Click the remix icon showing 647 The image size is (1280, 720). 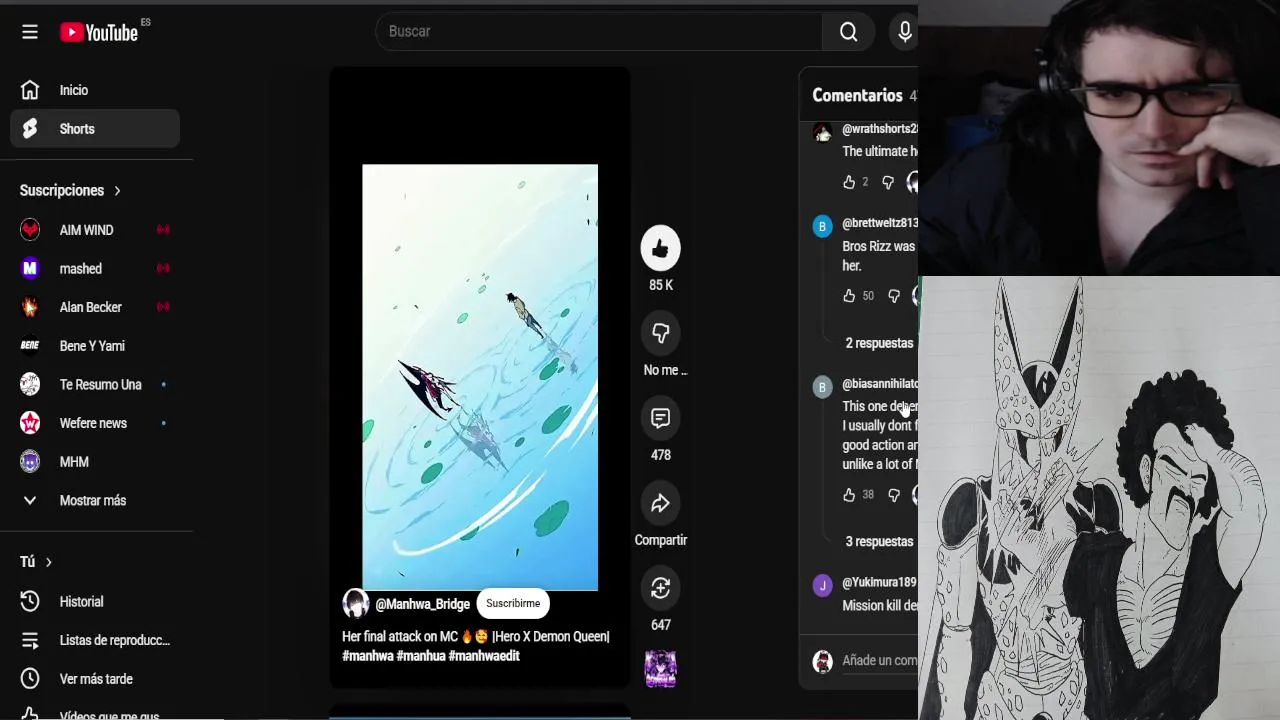[660, 588]
